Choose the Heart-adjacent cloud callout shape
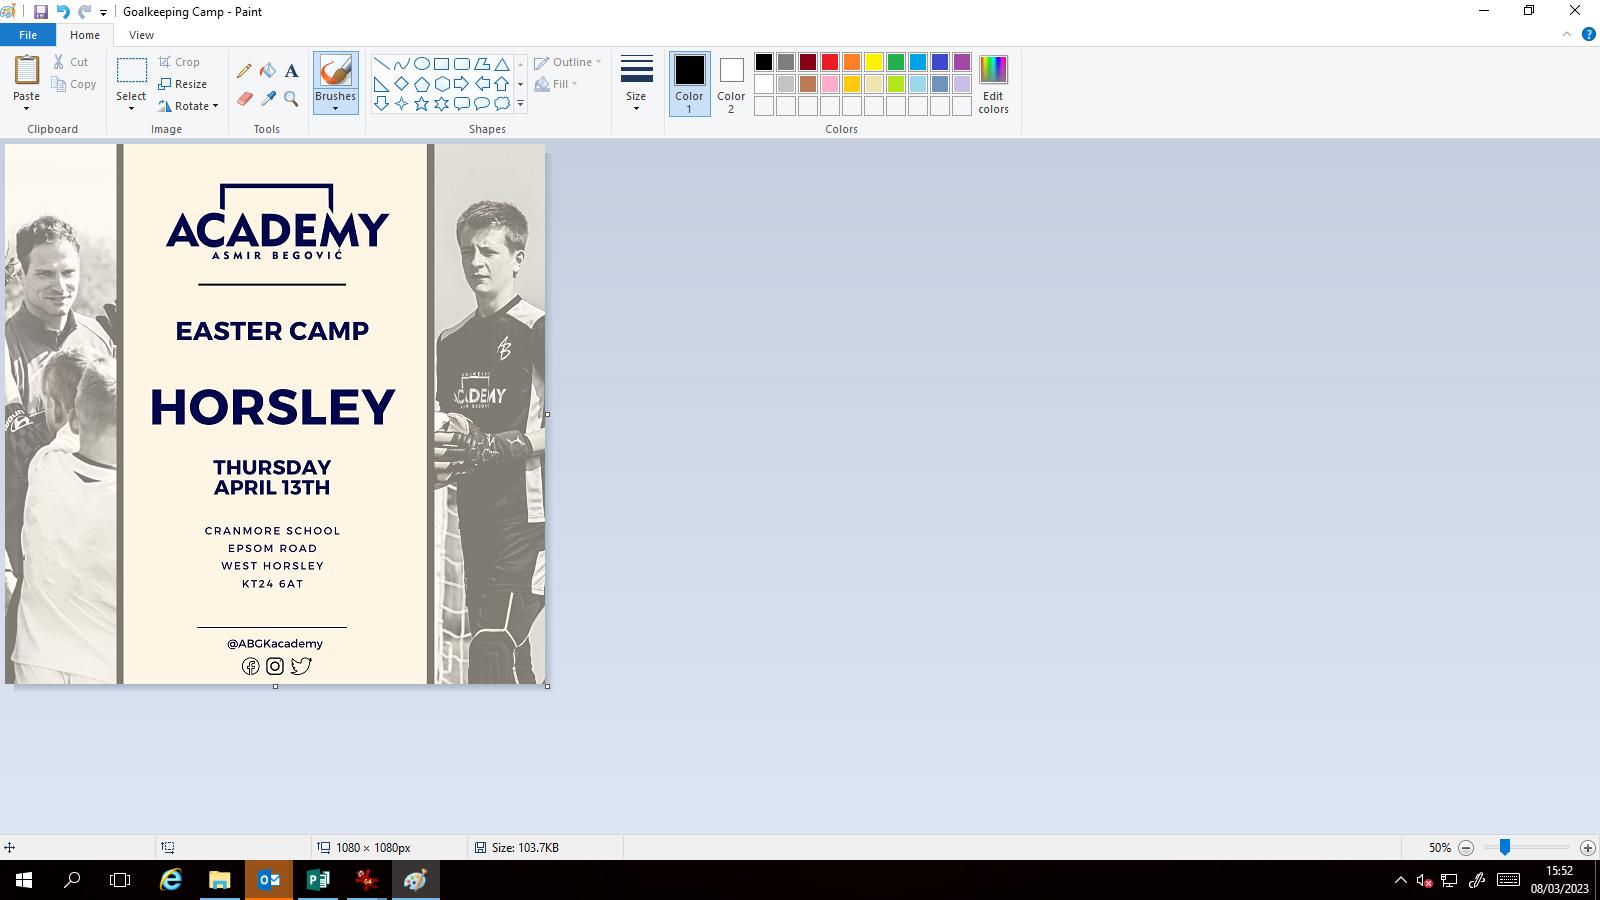Image resolution: width=1600 pixels, height=900 pixels. coord(502,103)
